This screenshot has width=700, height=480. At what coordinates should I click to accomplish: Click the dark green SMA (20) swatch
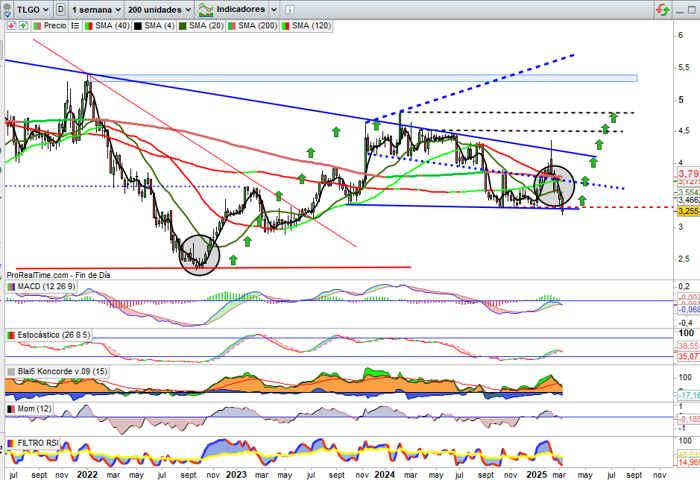[183, 26]
